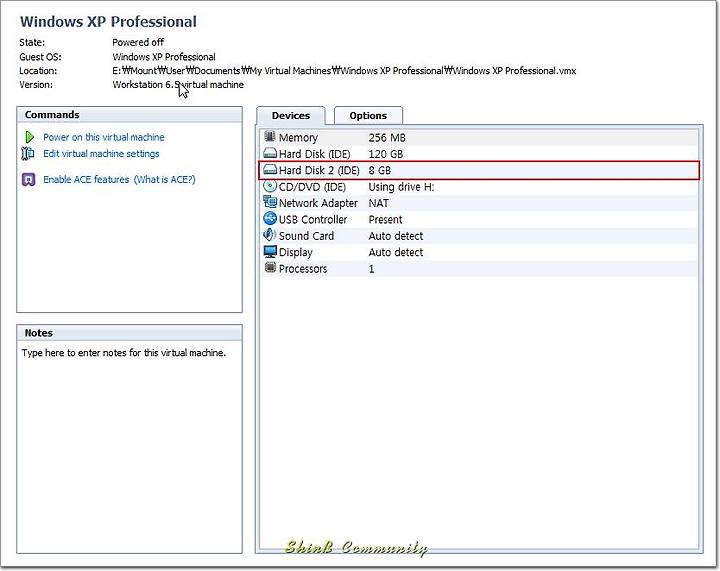Select the Hard Disk 2 (IDE) label

(319, 171)
